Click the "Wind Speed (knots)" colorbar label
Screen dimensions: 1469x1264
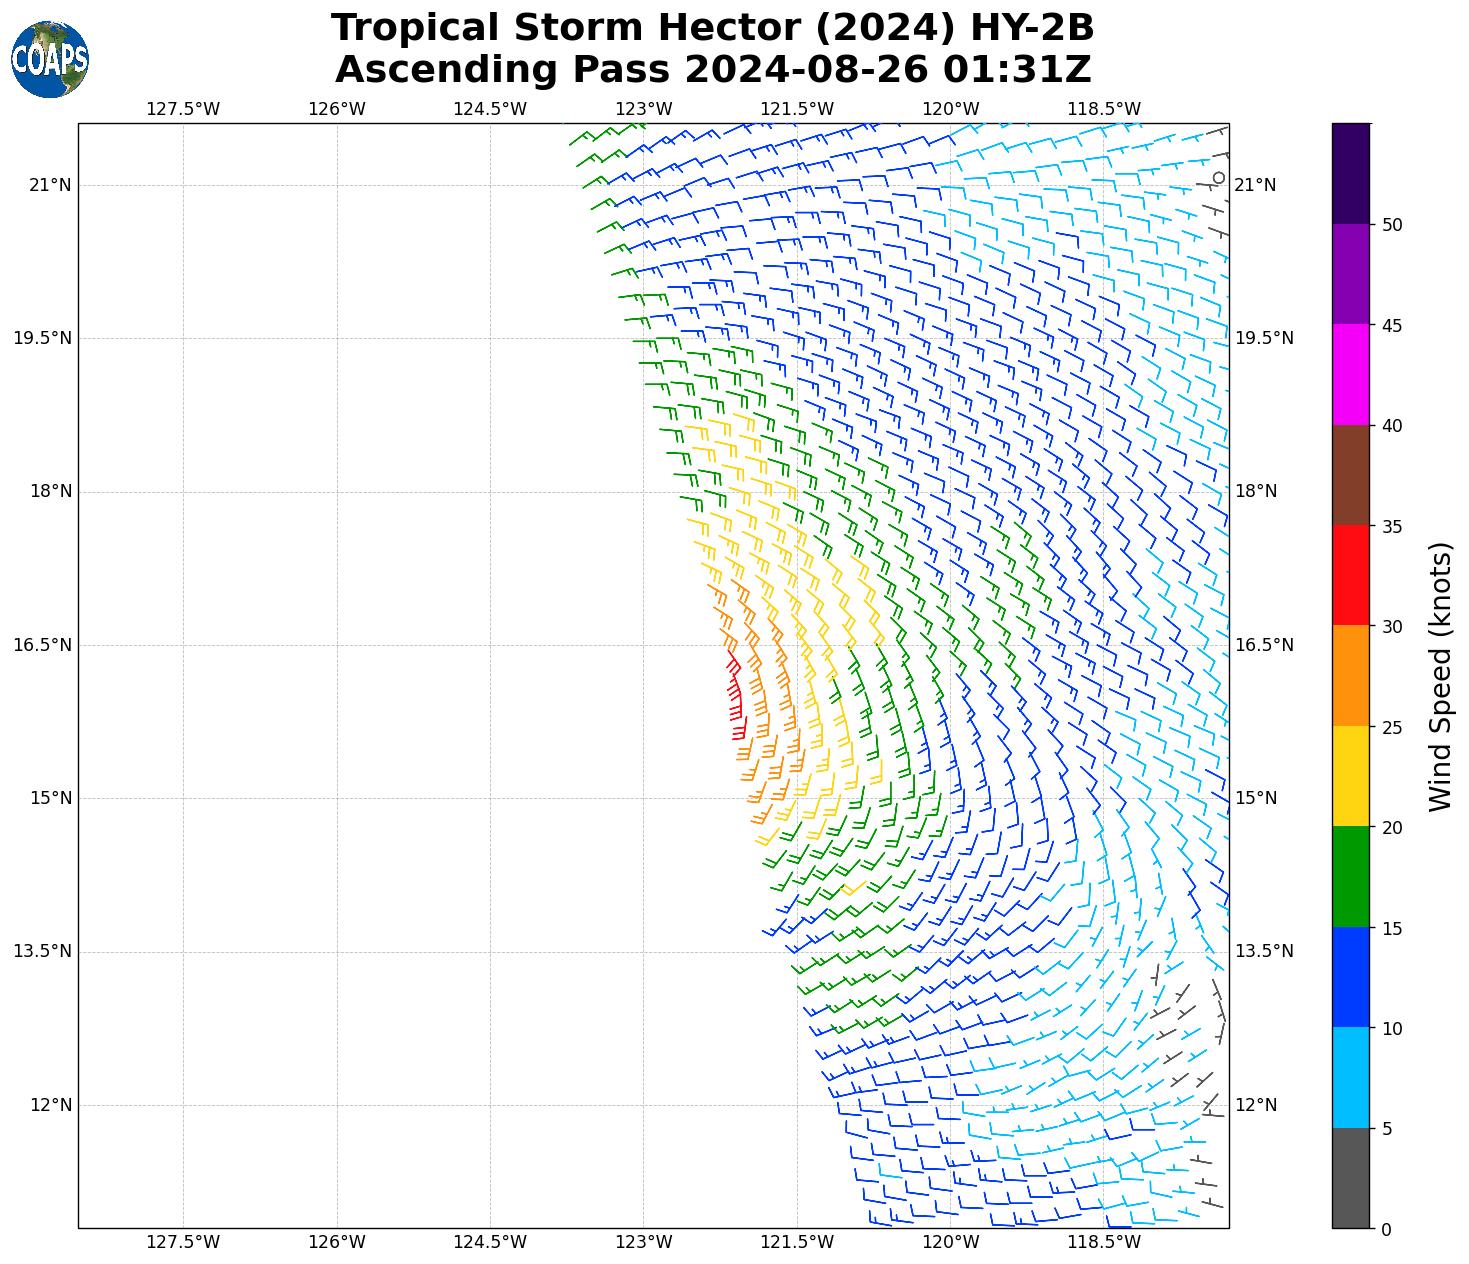[x=1440, y=676]
